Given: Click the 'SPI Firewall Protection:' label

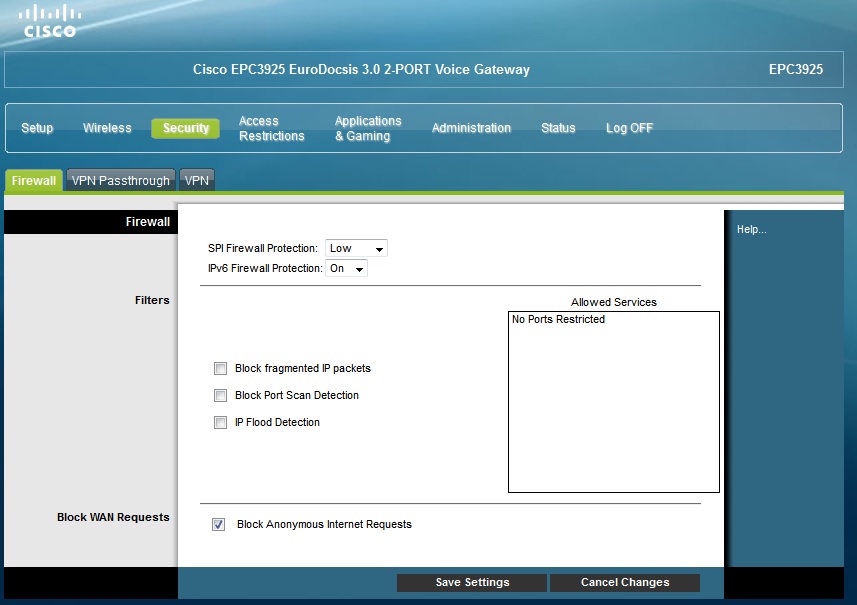Looking at the screenshot, I should point(263,248).
